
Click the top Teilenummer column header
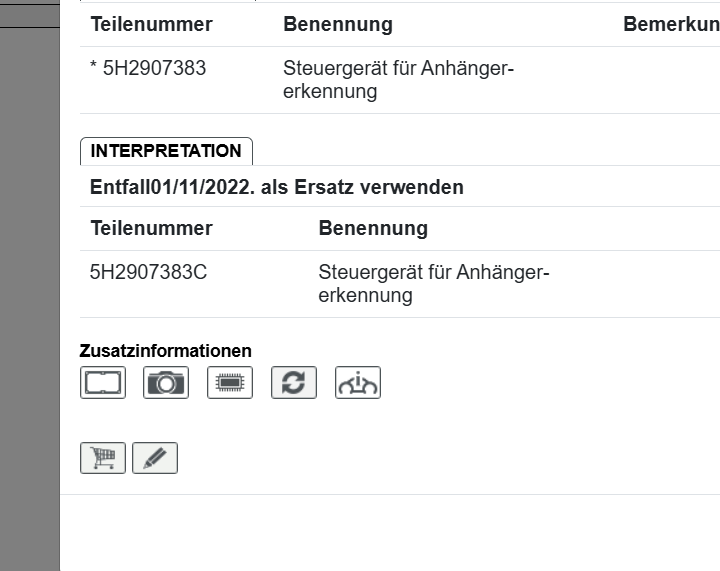151,24
